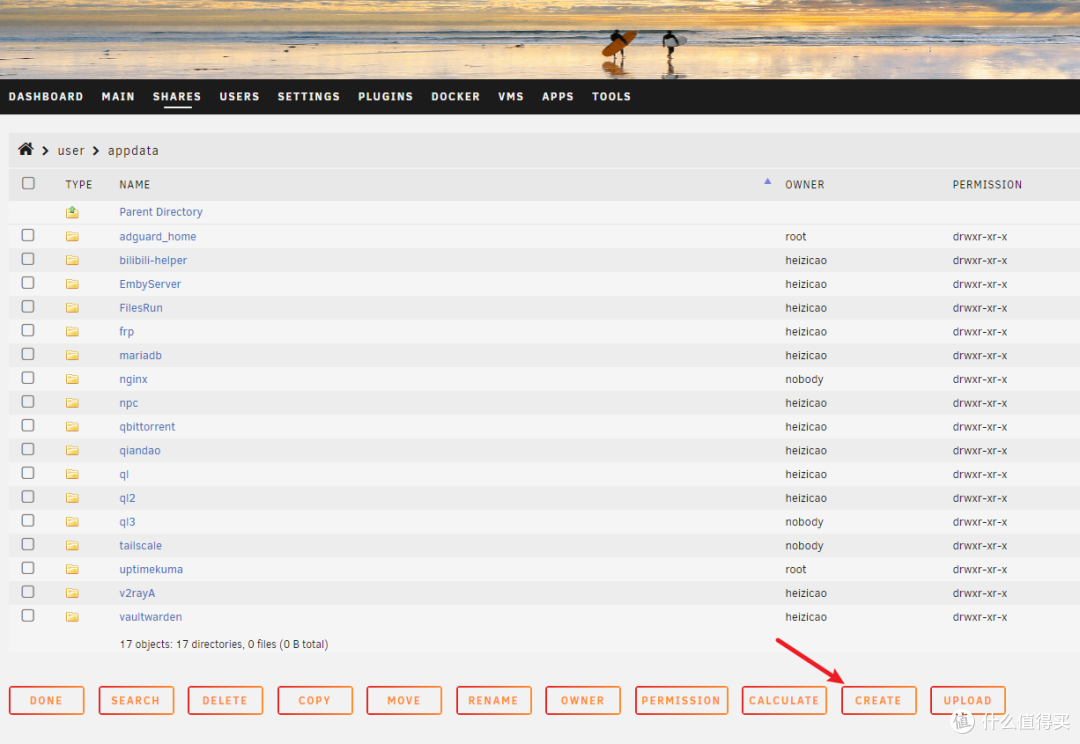
Task: Click the Shares tab
Action: (177, 96)
